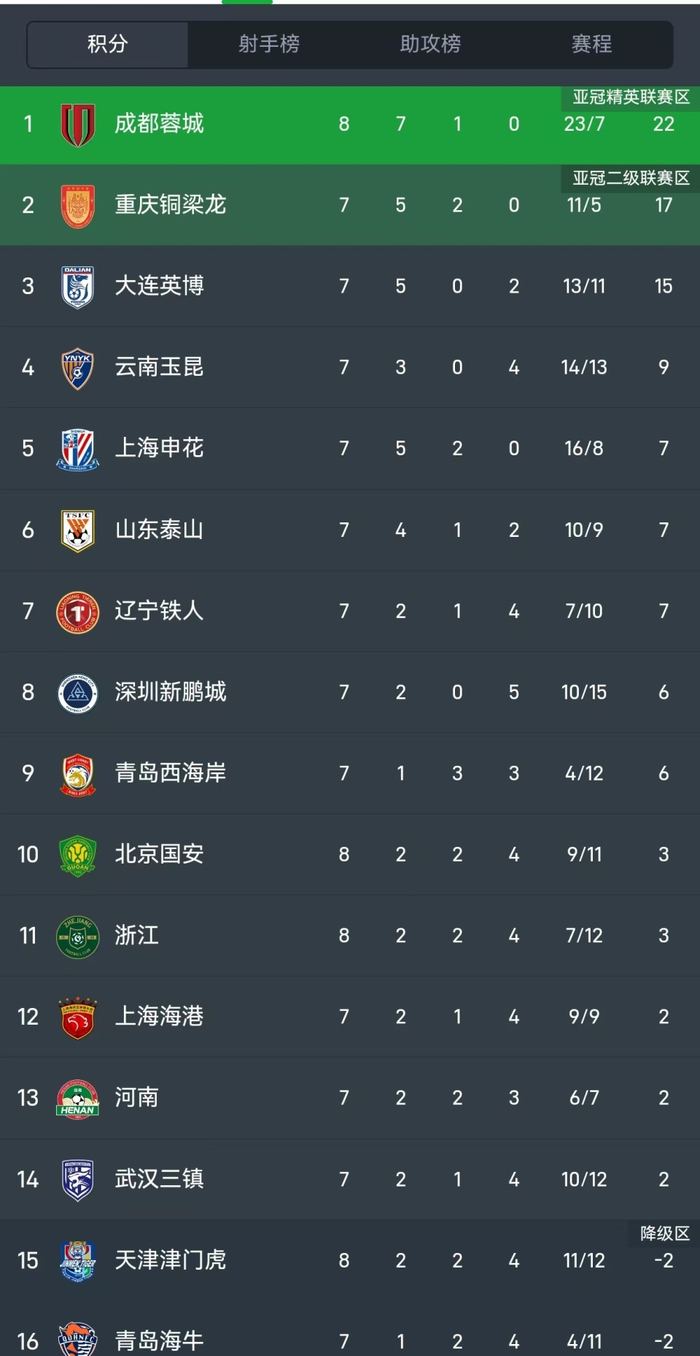Screen dimensions: 700x1356
Task: Click the 上海海港 team name
Action: click(x=159, y=1017)
